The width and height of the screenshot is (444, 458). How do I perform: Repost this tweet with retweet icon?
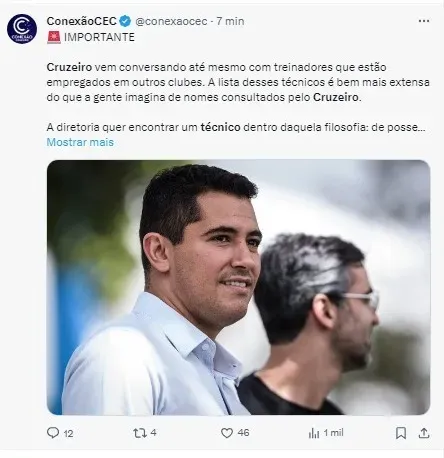click(x=140, y=433)
